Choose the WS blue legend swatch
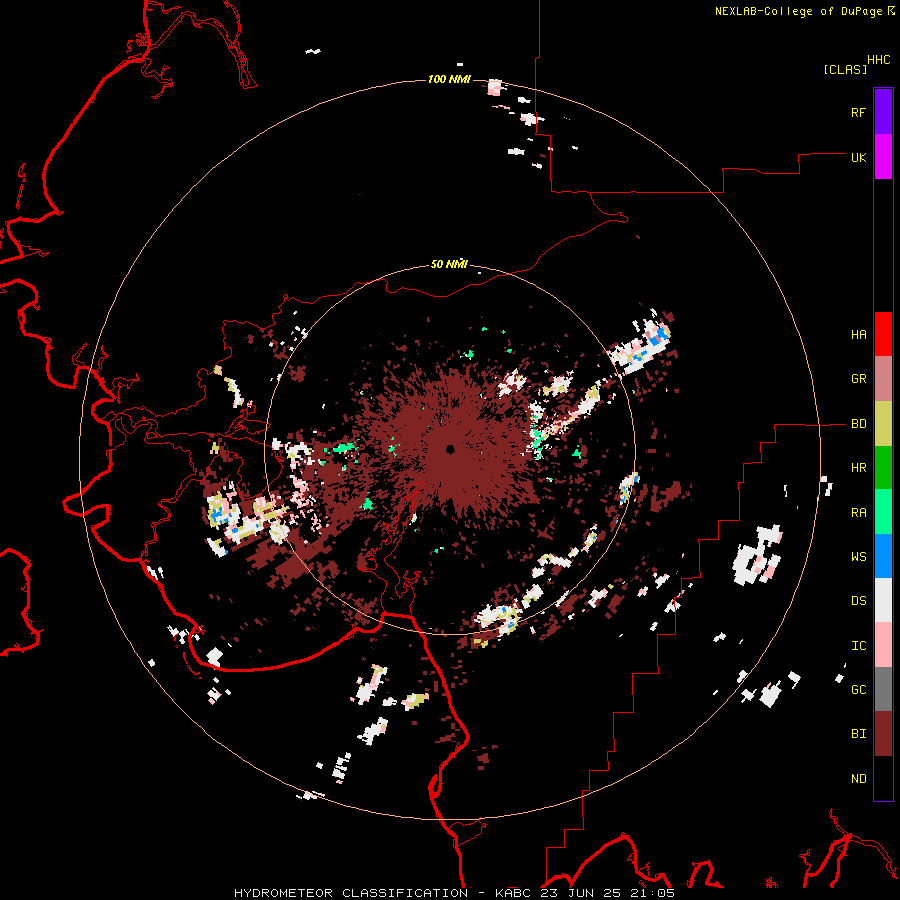Screen dimensions: 900x900 tap(883, 556)
